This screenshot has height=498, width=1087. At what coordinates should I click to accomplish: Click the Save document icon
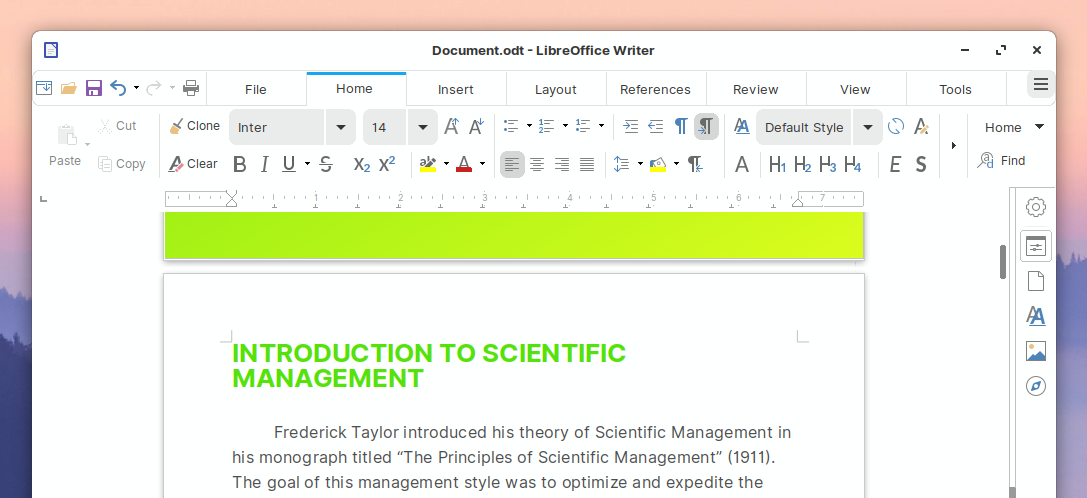click(94, 88)
